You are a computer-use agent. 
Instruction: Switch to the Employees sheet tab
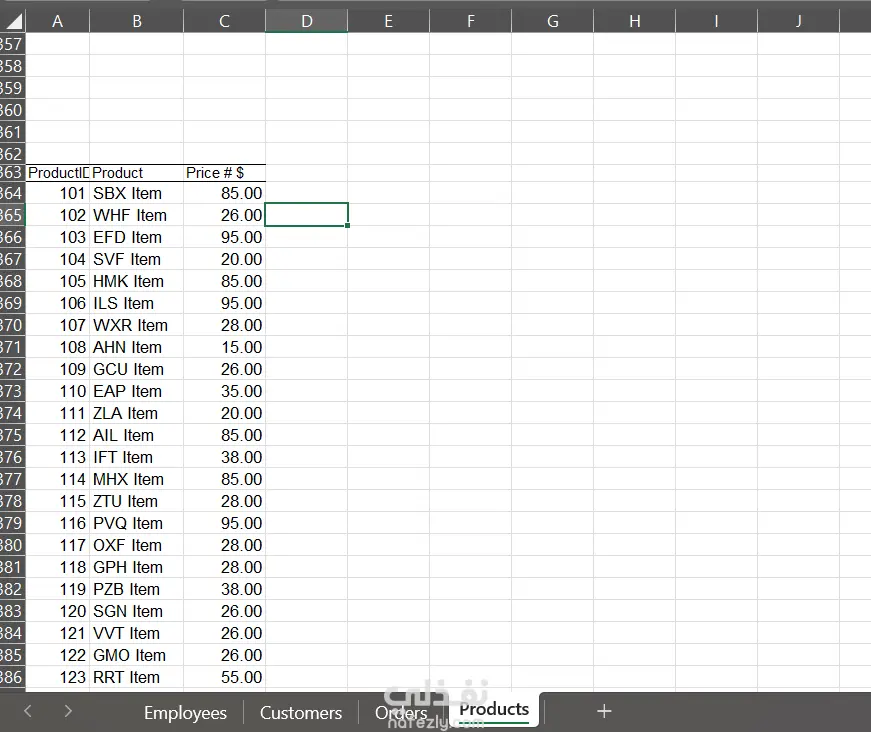pos(185,713)
